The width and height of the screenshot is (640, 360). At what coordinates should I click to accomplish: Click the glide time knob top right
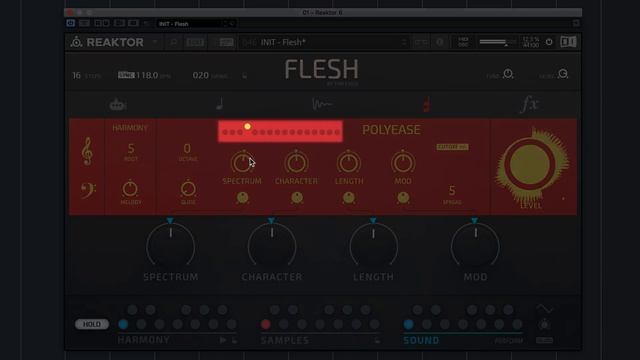pyautogui.click(x=563, y=74)
